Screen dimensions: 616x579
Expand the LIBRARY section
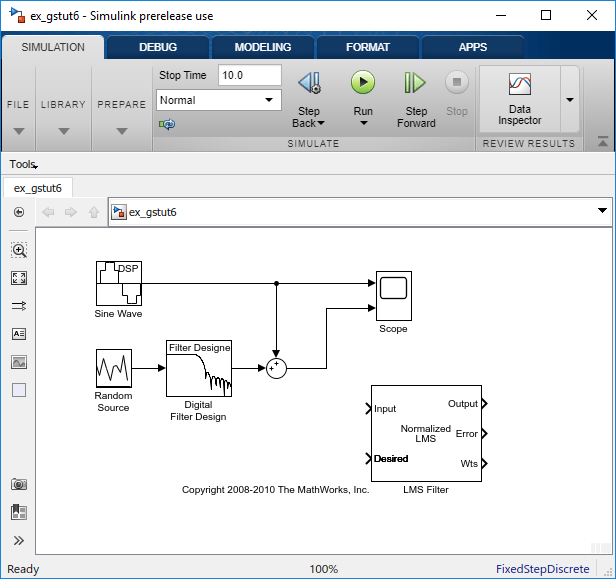[x=64, y=131]
